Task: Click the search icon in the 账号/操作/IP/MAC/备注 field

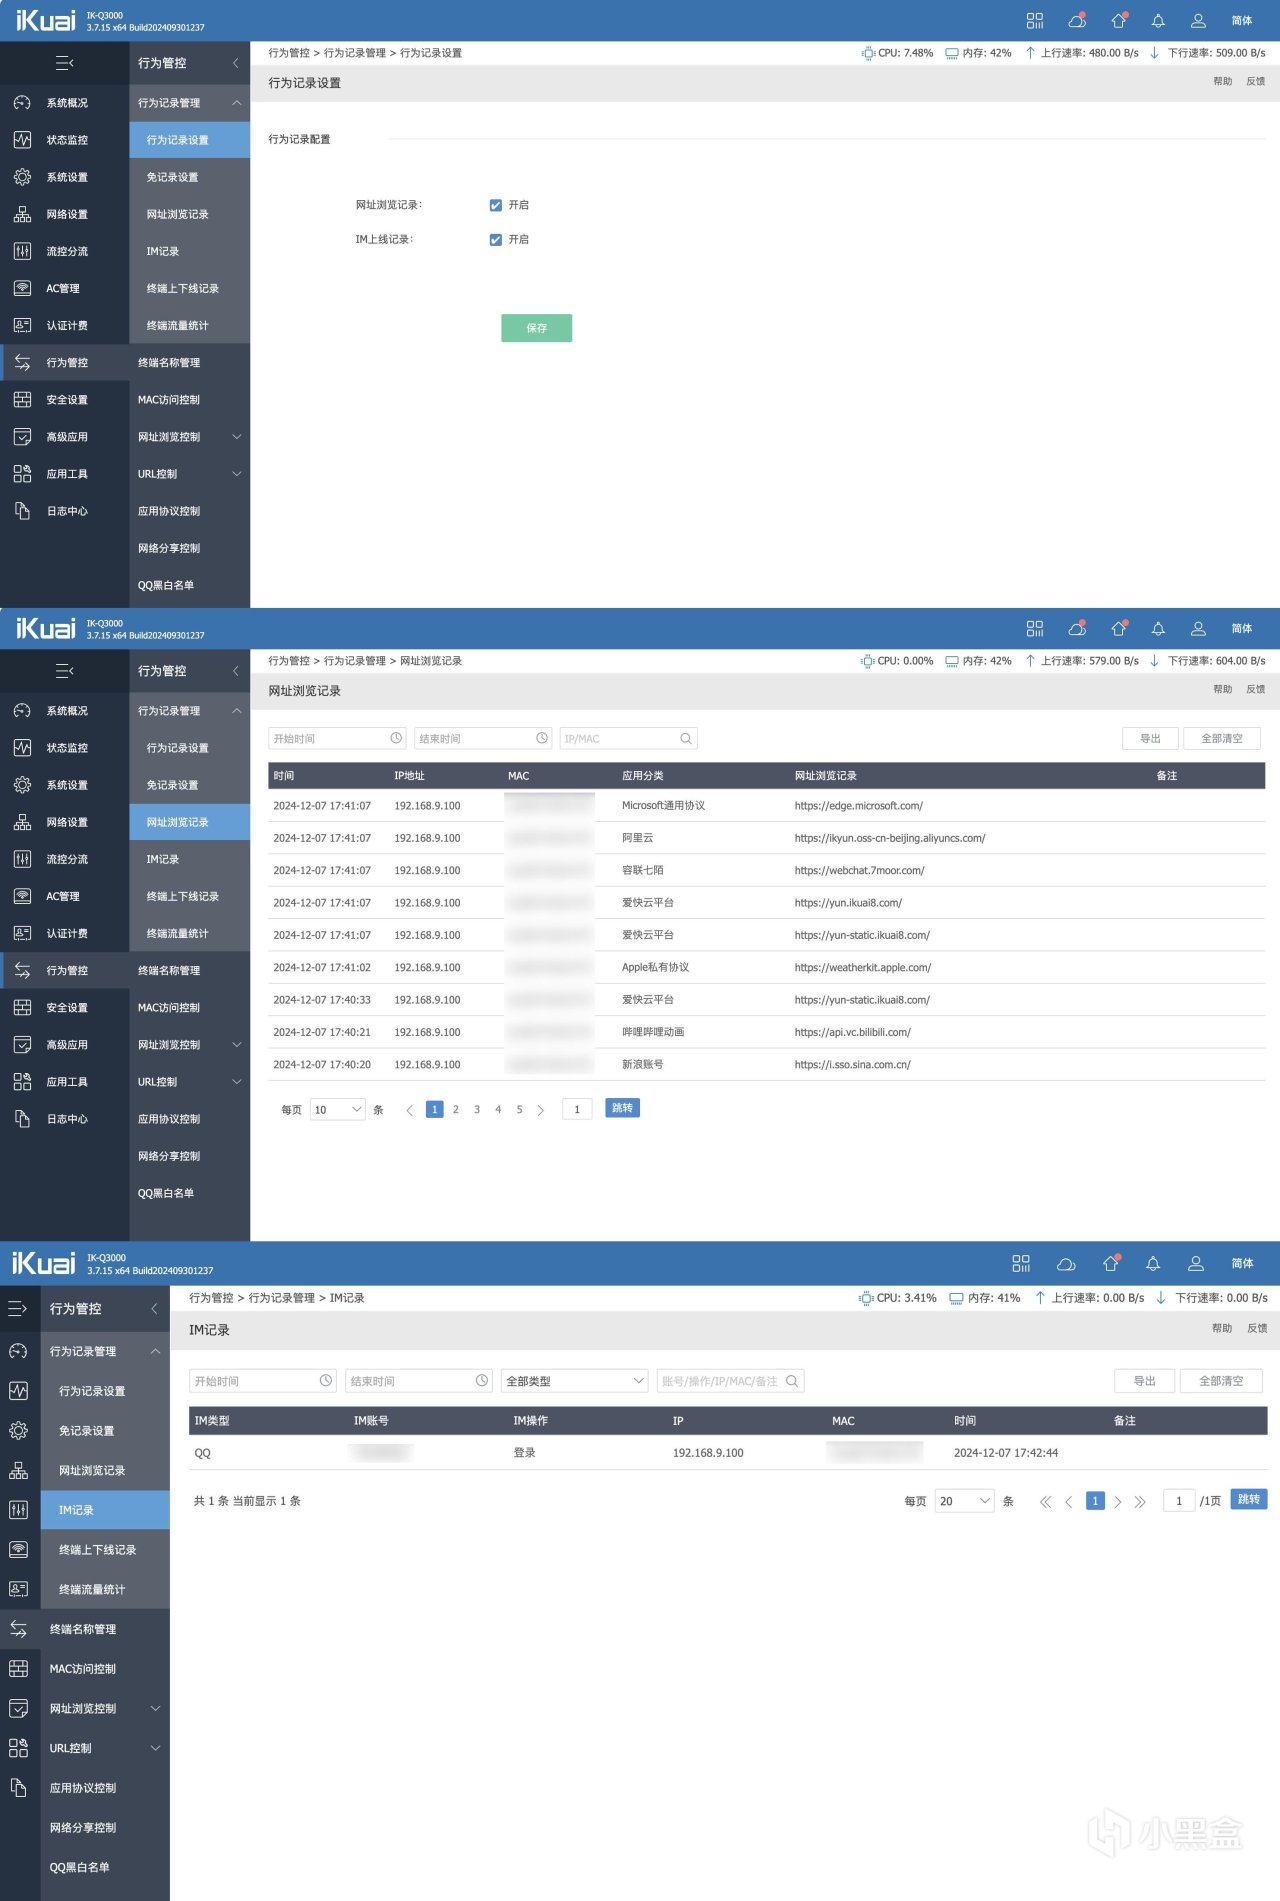Action: 792,1381
